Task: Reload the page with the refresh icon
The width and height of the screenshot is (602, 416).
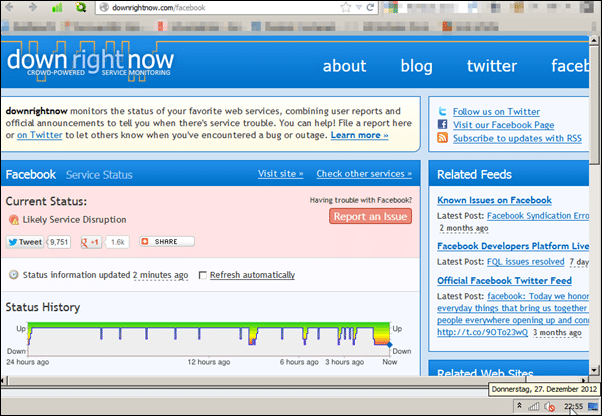Action: [x=370, y=7]
